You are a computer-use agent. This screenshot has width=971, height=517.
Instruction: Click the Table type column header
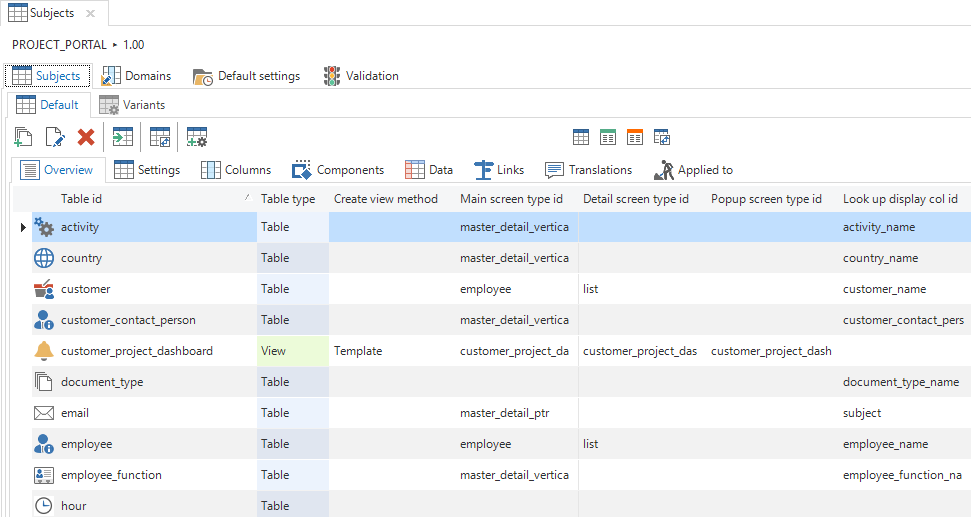click(x=288, y=199)
